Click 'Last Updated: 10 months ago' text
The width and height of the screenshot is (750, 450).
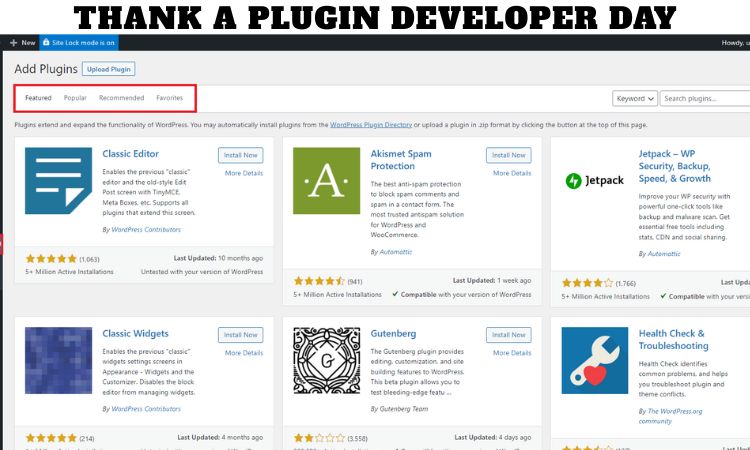click(x=218, y=258)
